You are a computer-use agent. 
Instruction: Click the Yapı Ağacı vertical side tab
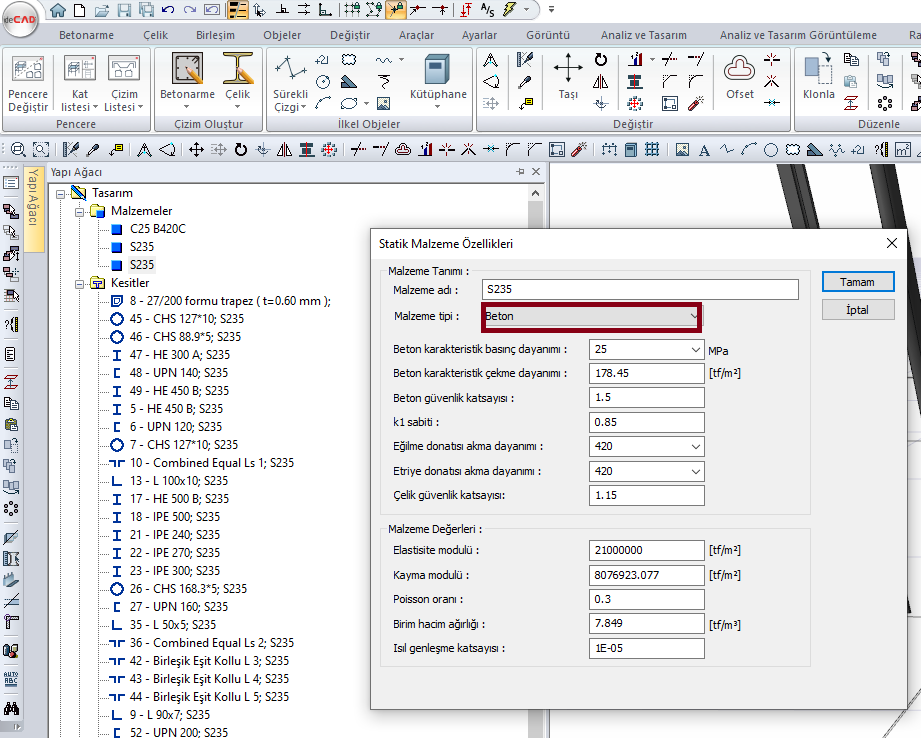coord(33,209)
